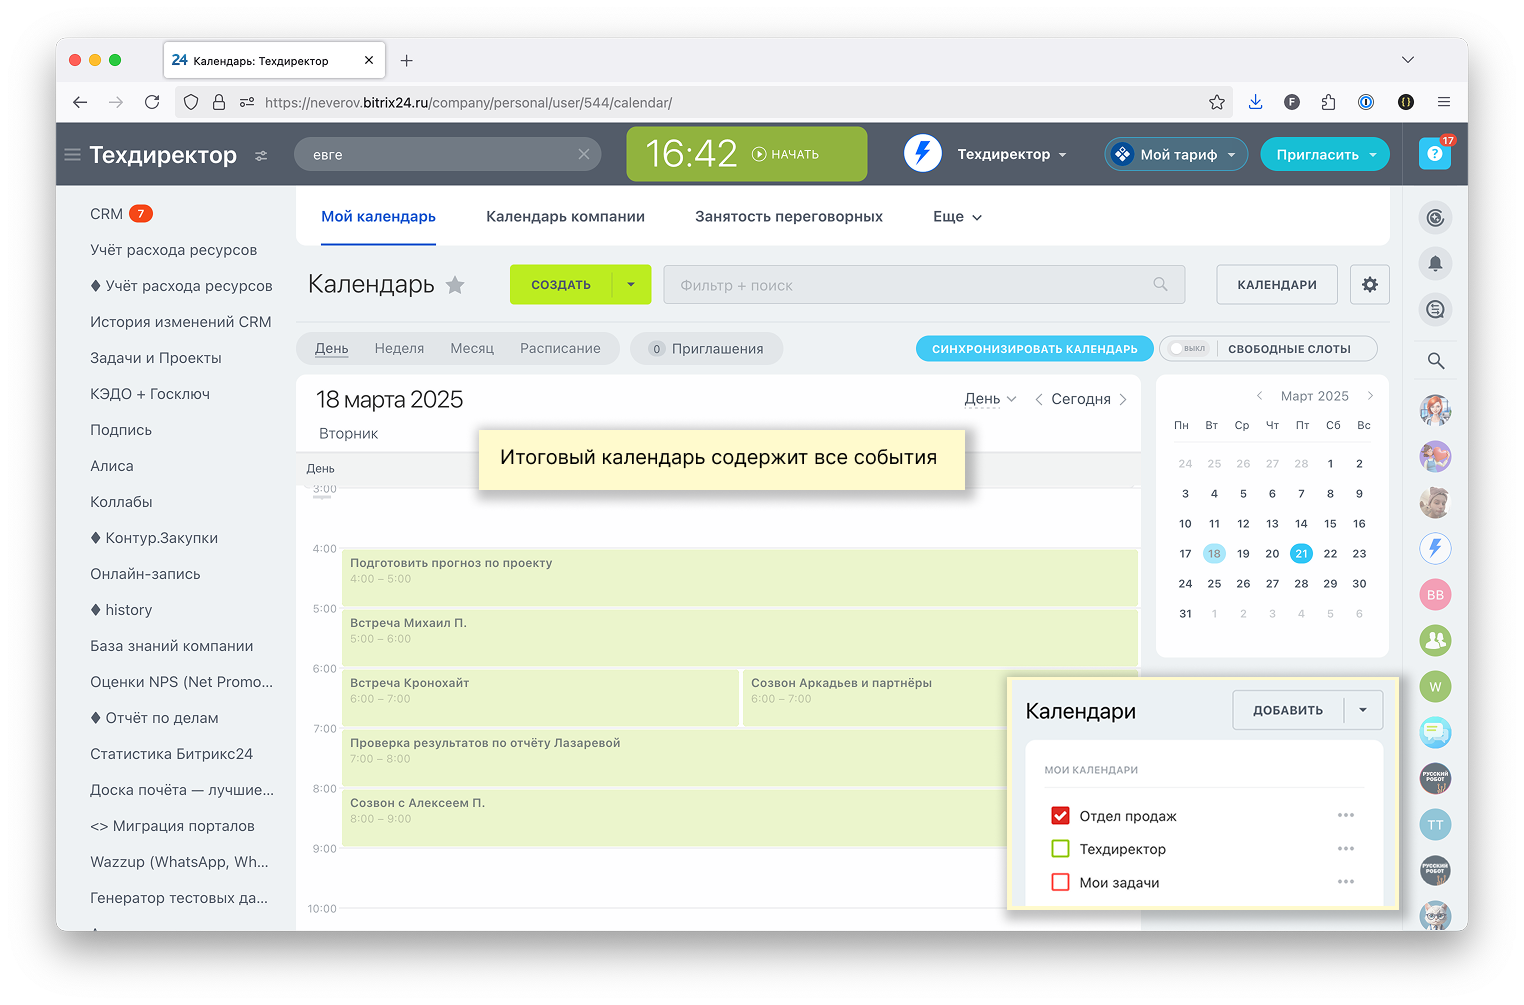Click the browser address bar URL

point(468,102)
